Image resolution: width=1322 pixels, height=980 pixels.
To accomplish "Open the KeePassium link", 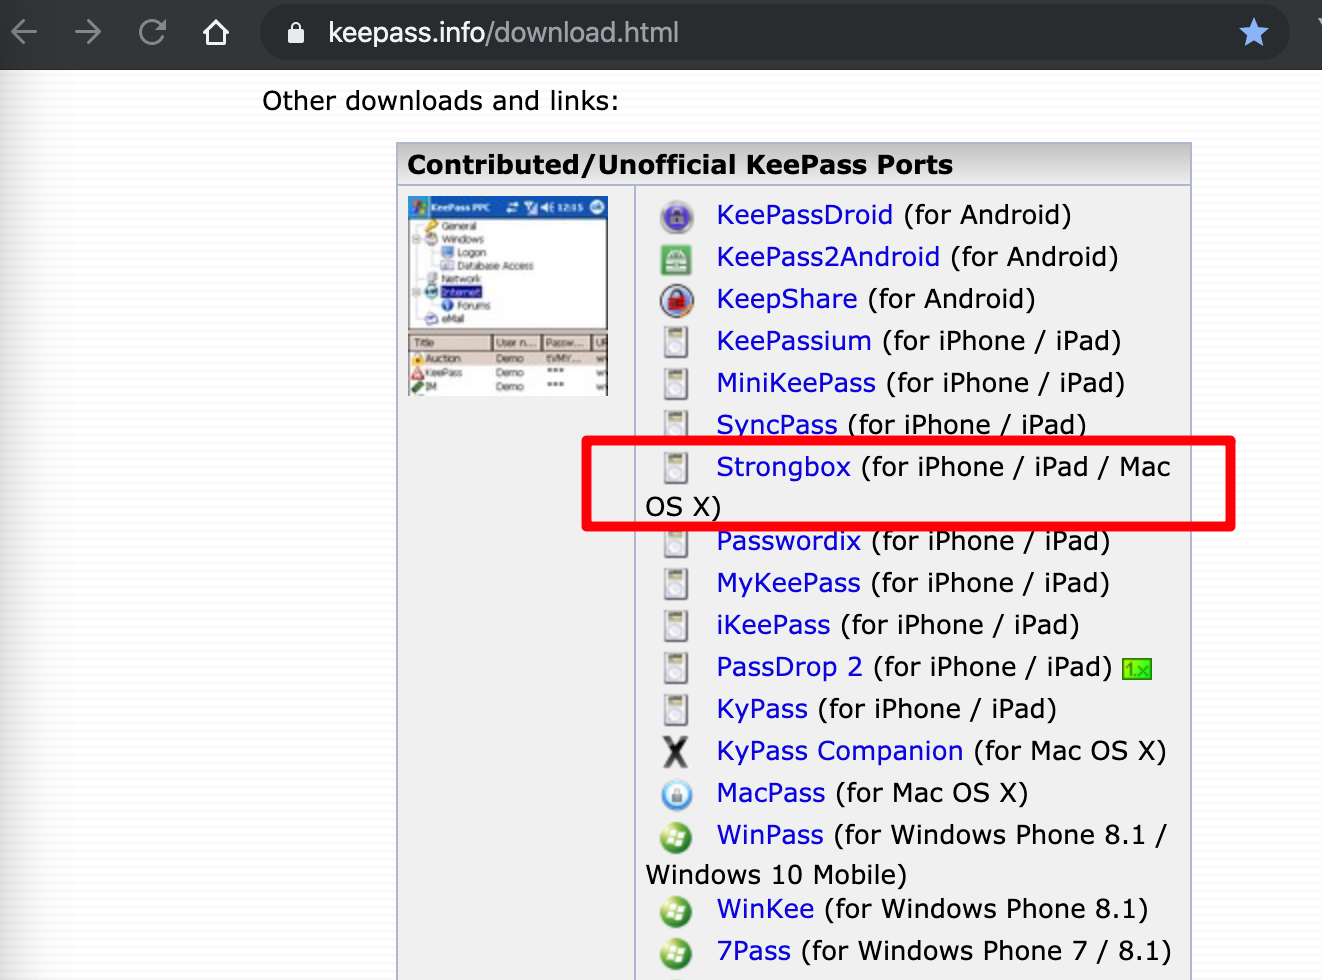I will [794, 341].
